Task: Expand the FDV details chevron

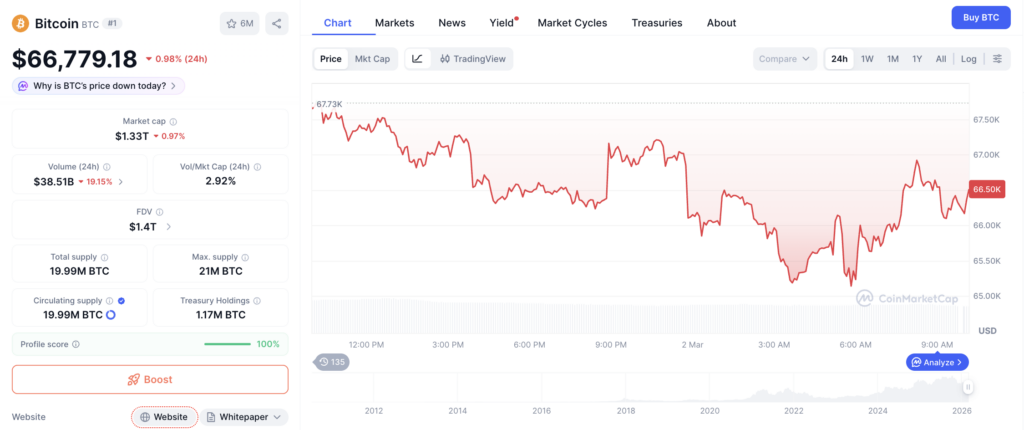Action: click(x=169, y=227)
